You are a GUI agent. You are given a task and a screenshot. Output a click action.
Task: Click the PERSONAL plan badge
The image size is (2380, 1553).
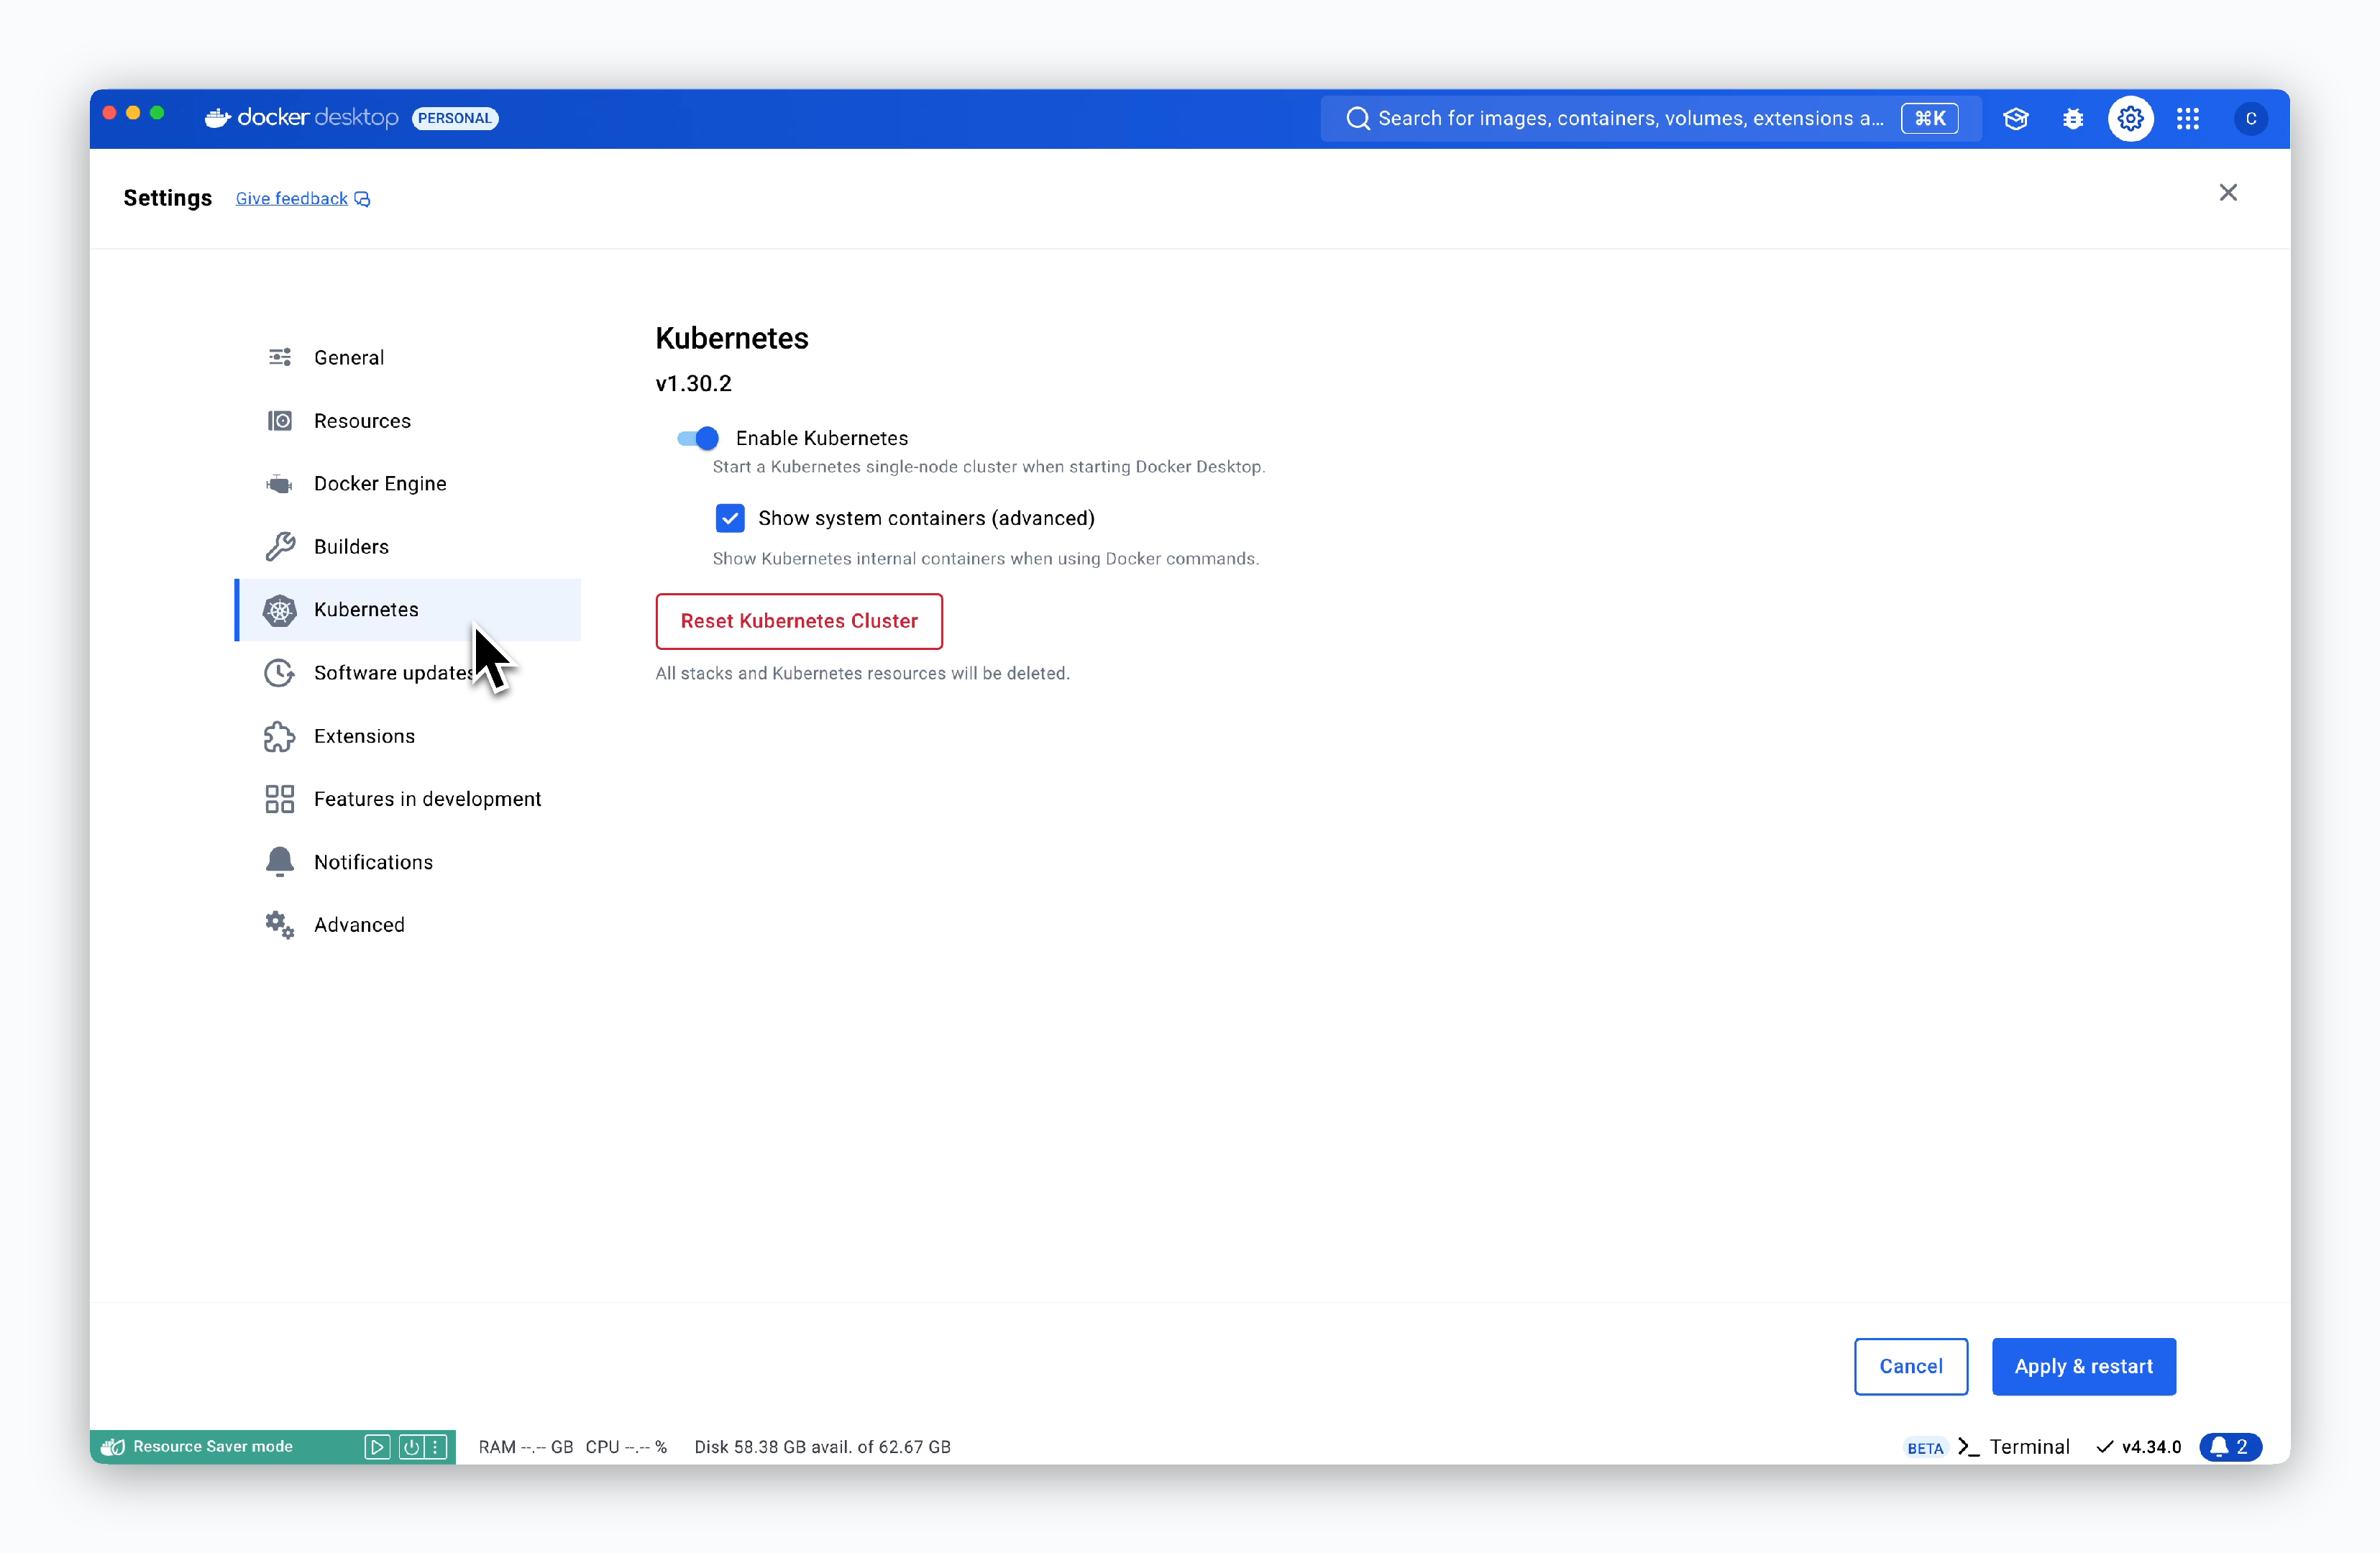pos(455,118)
